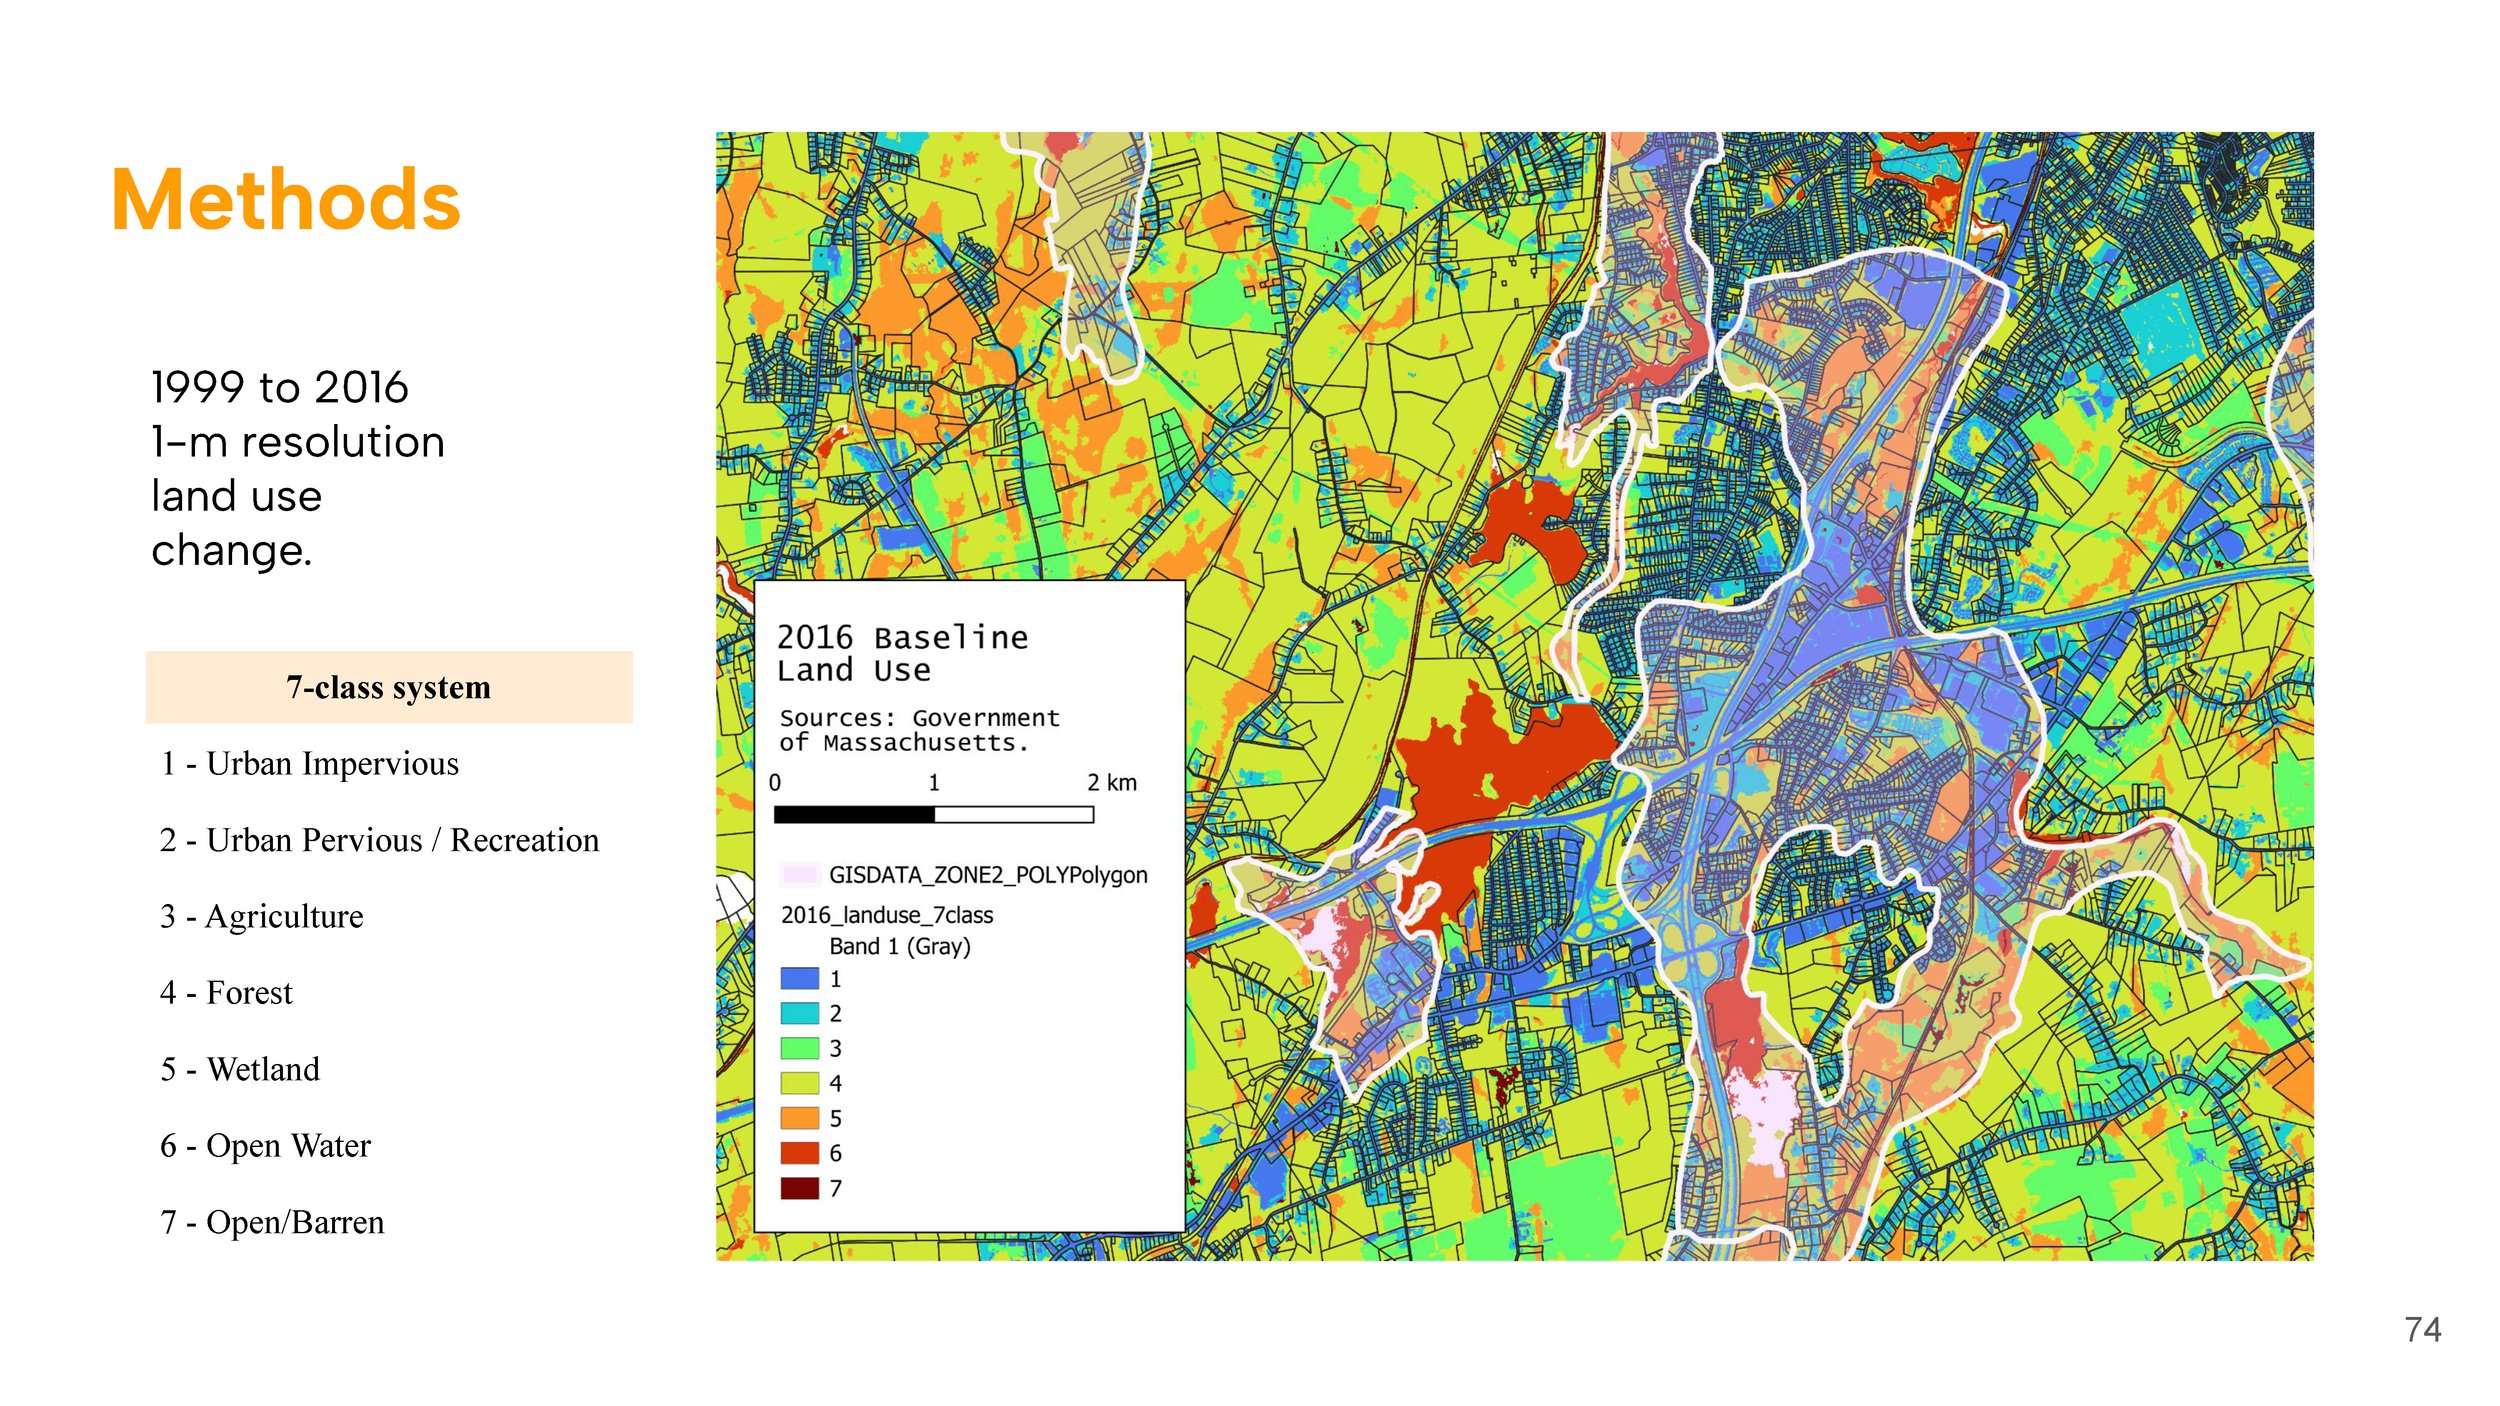The width and height of the screenshot is (2500, 1406).
Task: Click the '2 km' scale bar label
Action: (1112, 783)
